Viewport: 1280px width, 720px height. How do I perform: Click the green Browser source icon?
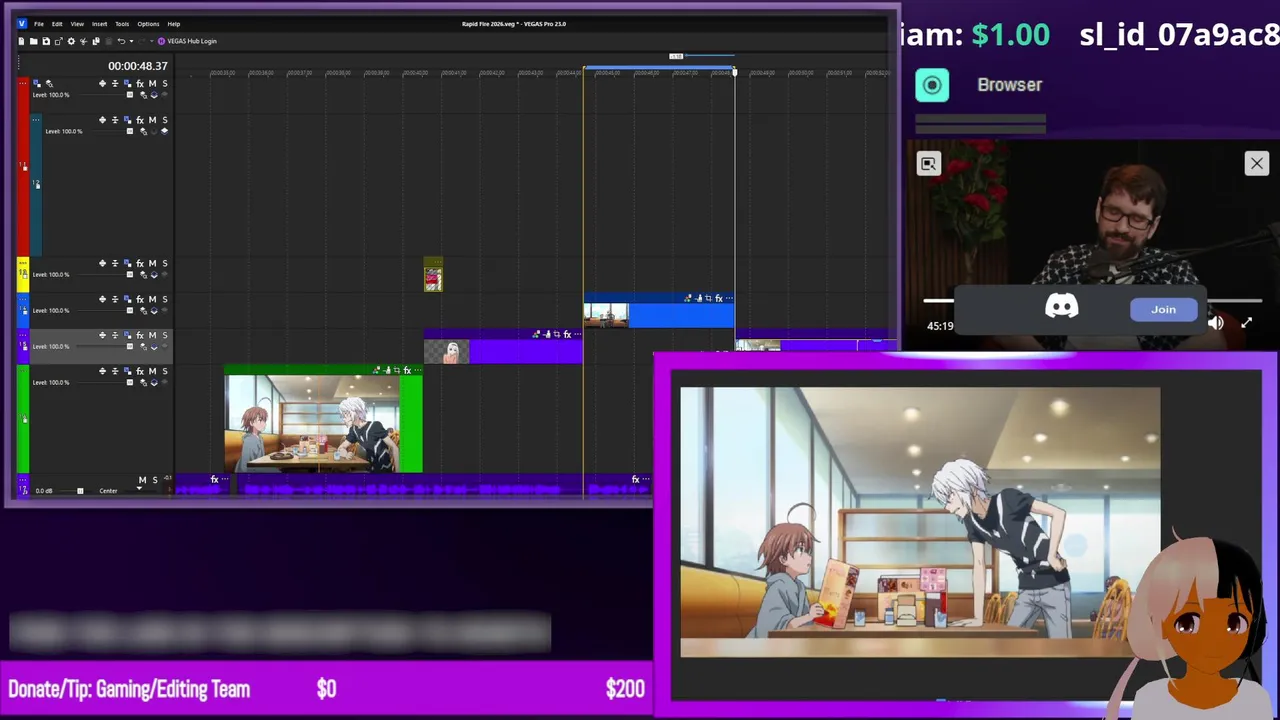(x=932, y=85)
